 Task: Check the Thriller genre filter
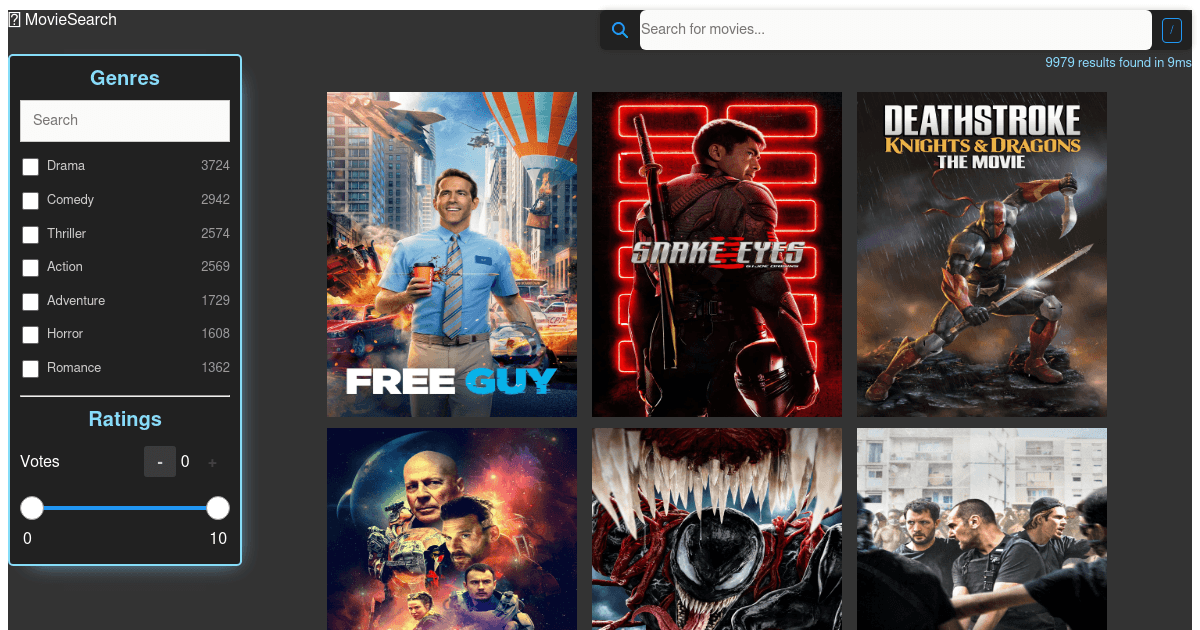[31, 235]
